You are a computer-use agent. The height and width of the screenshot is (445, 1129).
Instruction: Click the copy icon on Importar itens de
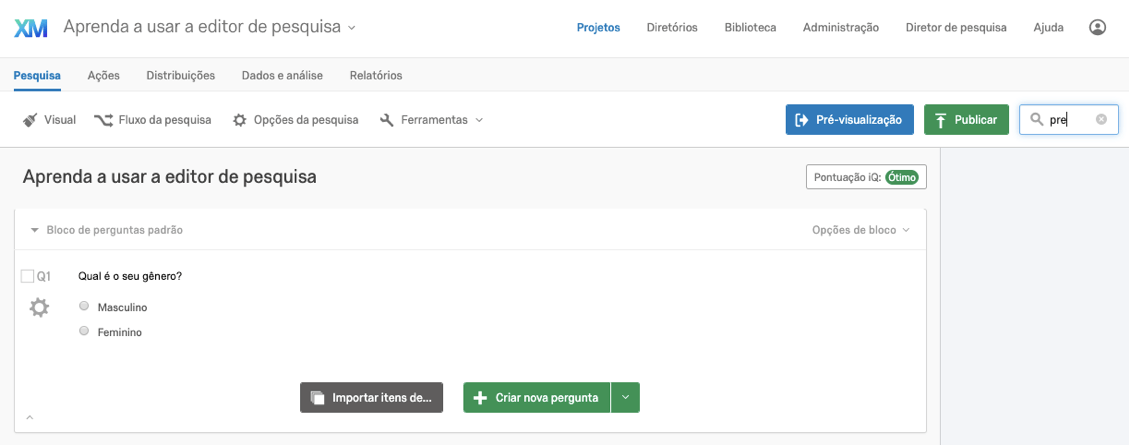click(318, 397)
